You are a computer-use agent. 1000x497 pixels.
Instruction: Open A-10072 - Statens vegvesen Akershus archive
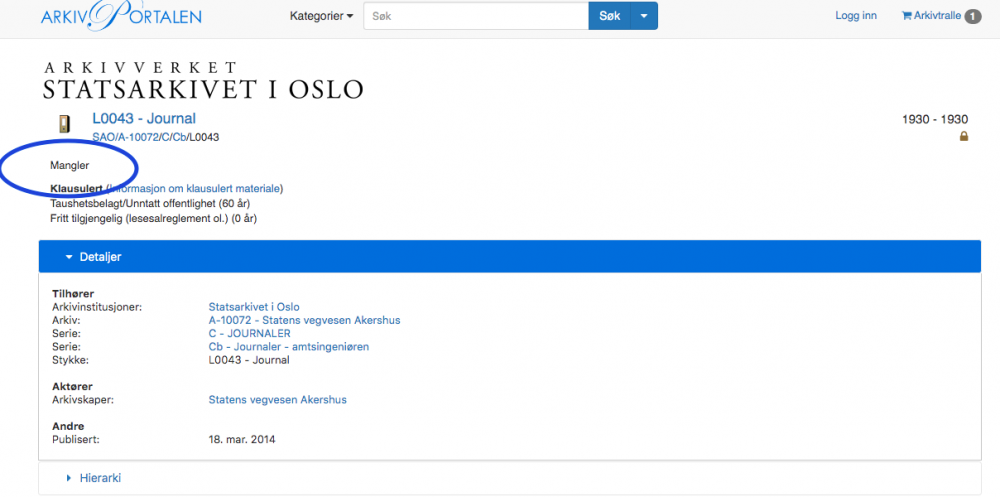click(304, 320)
